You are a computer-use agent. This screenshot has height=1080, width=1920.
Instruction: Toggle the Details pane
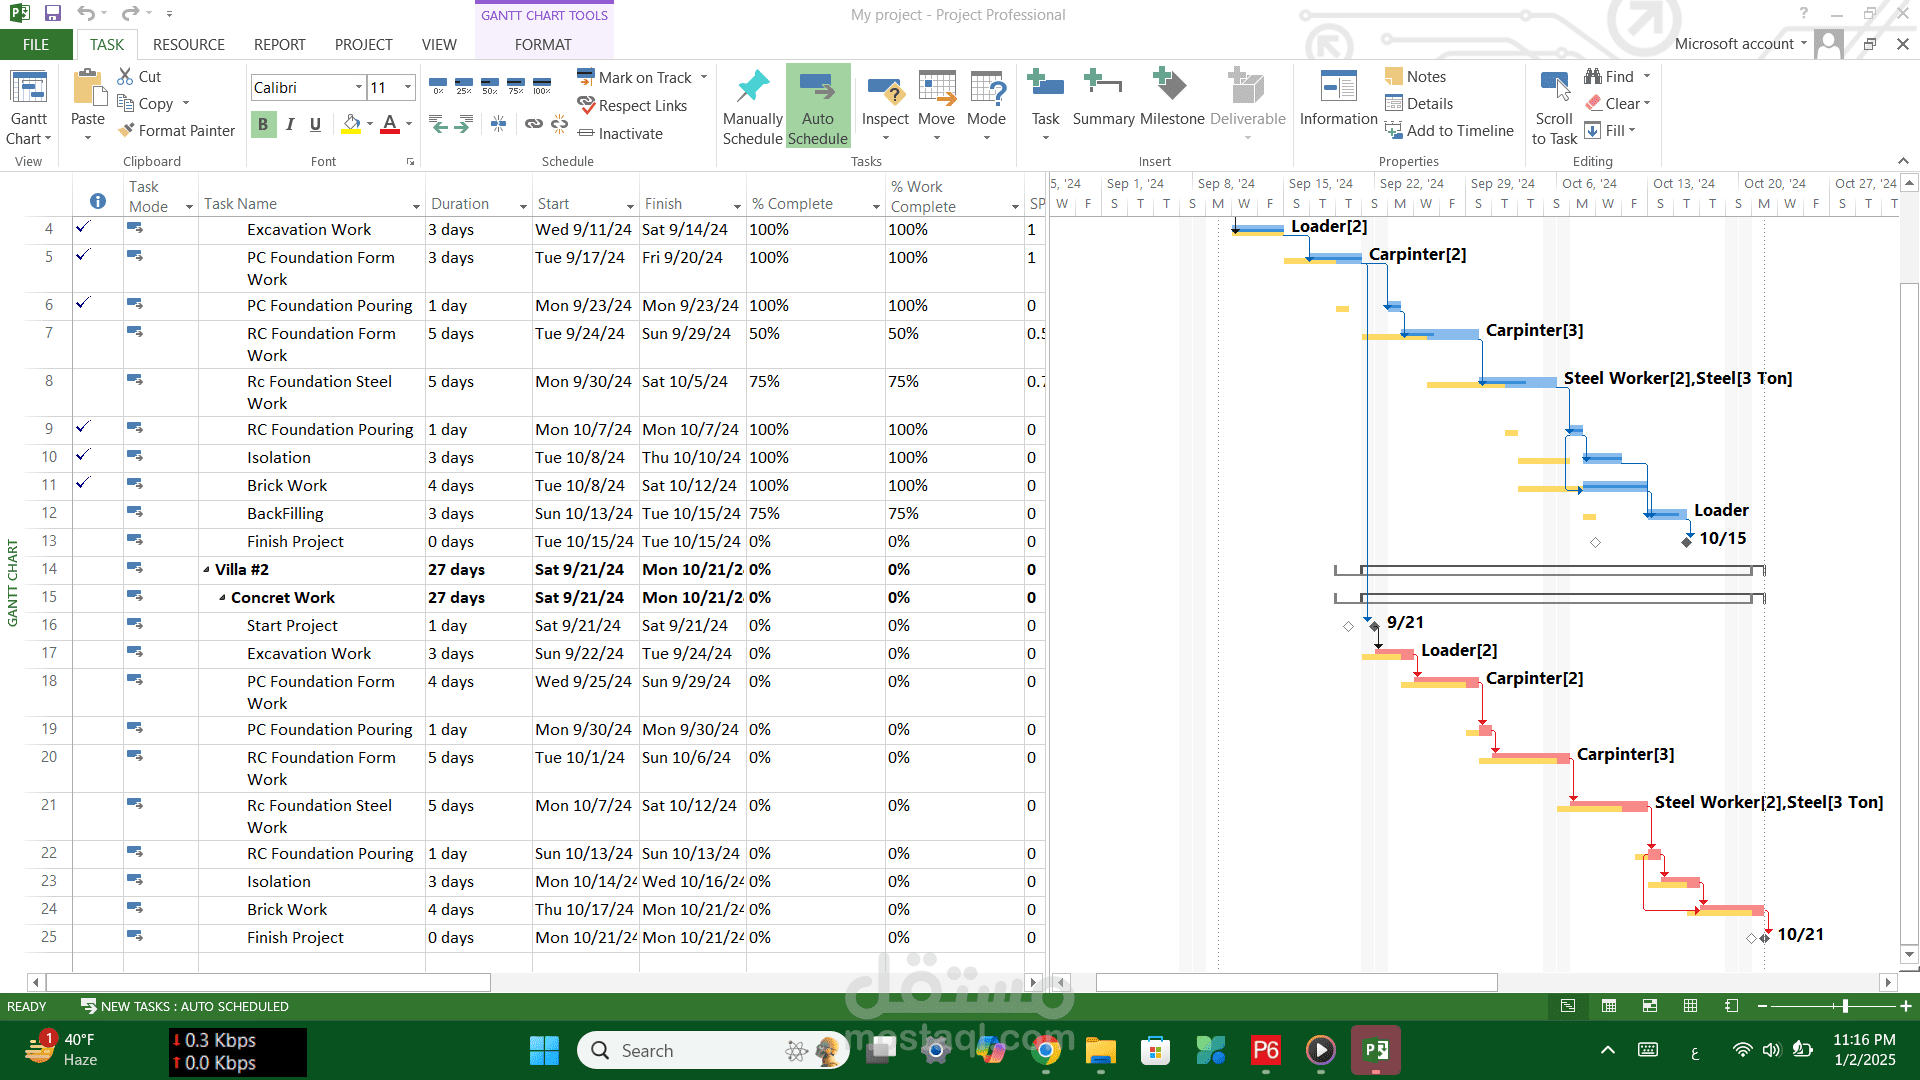coord(1419,103)
